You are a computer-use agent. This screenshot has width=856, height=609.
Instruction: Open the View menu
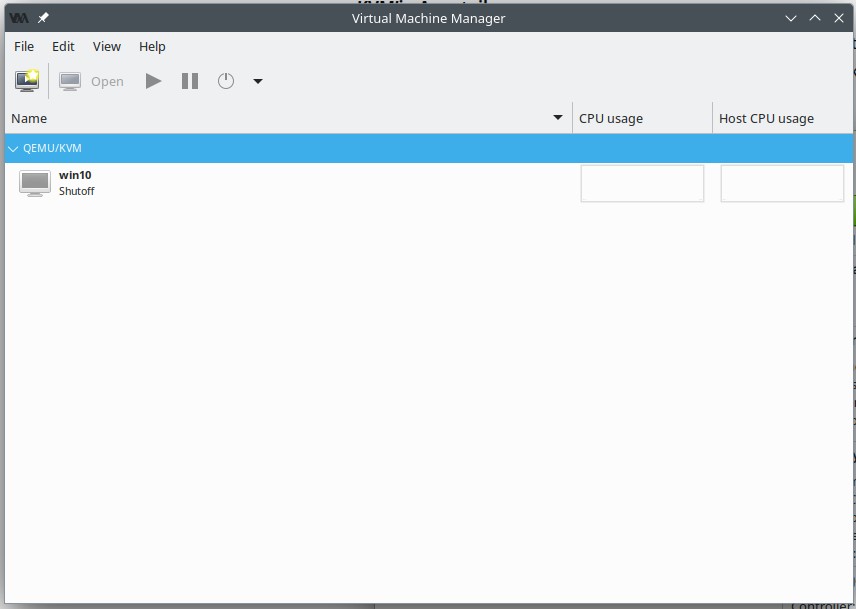(107, 46)
